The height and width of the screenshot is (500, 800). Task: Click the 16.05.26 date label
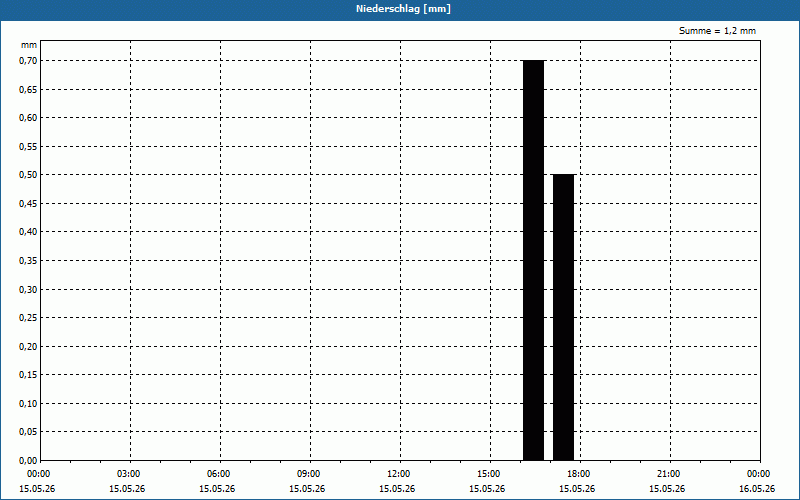click(x=757, y=489)
